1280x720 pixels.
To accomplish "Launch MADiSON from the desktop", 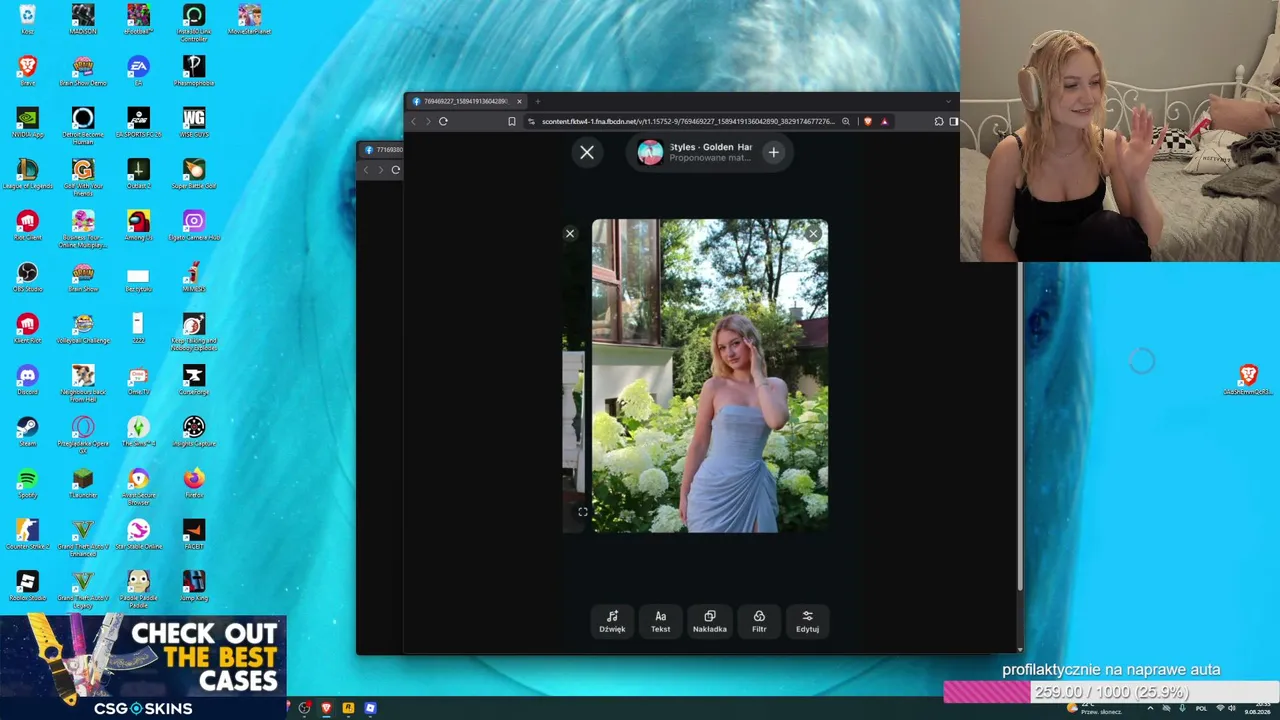I will click(x=83, y=18).
